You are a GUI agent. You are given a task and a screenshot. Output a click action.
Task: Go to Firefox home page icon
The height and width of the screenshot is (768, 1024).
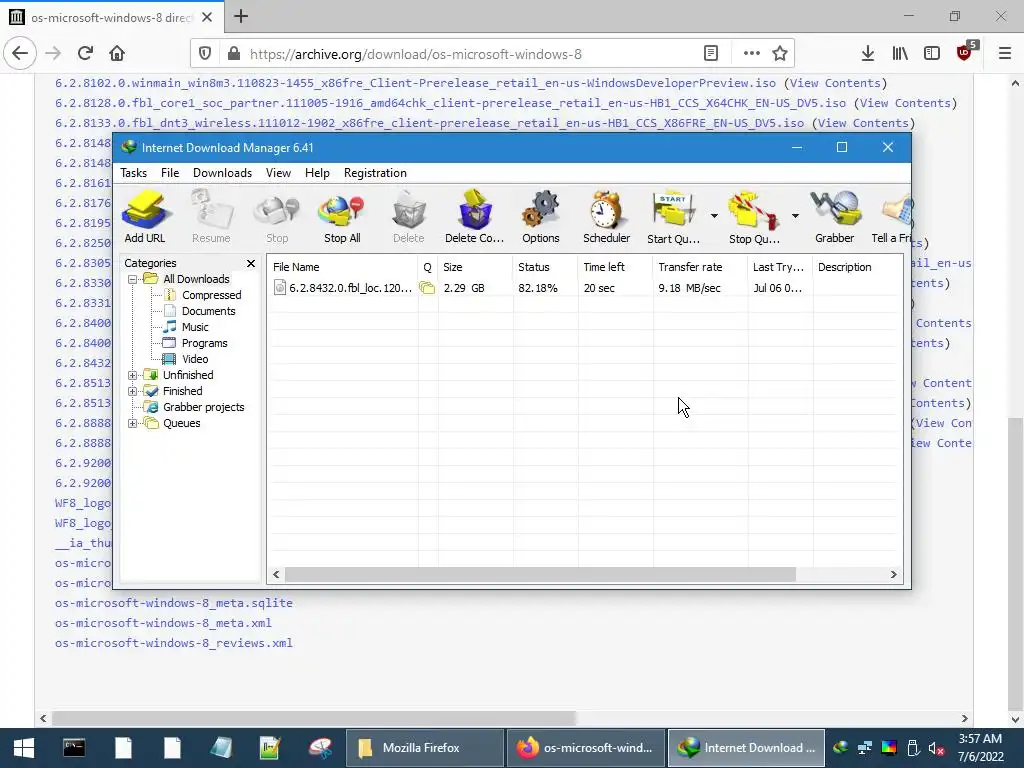pyautogui.click(x=117, y=54)
